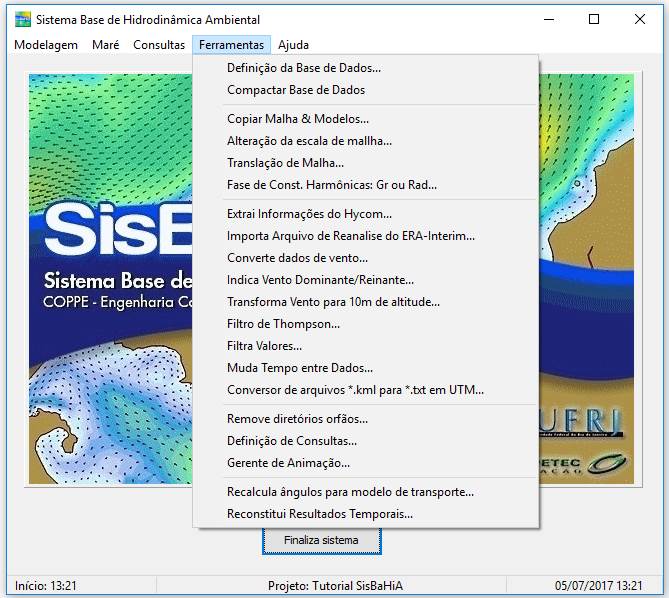Choose Definição da Base de Dados
This screenshot has width=669, height=598.
366,68
